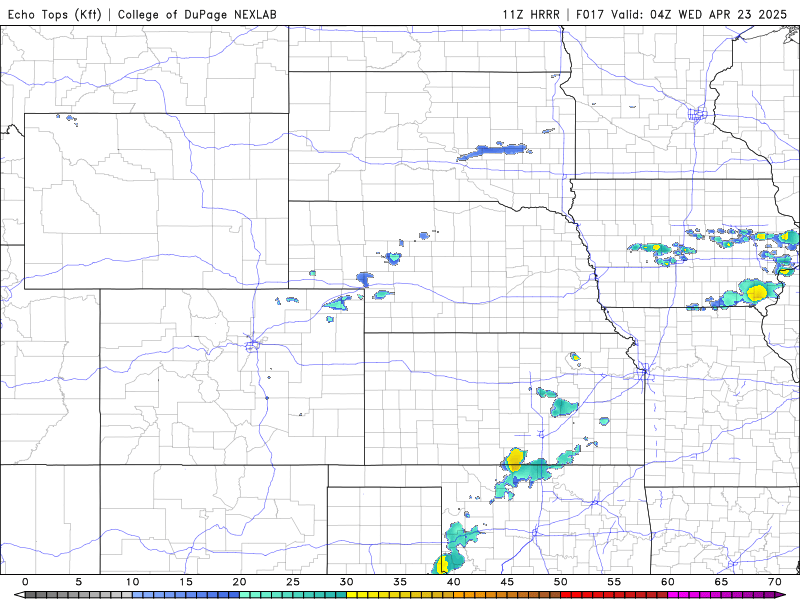
Task: Click the yellow-topped cell cut off at the map's bottom edge
Action: pyautogui.click(x=442, y=565)
